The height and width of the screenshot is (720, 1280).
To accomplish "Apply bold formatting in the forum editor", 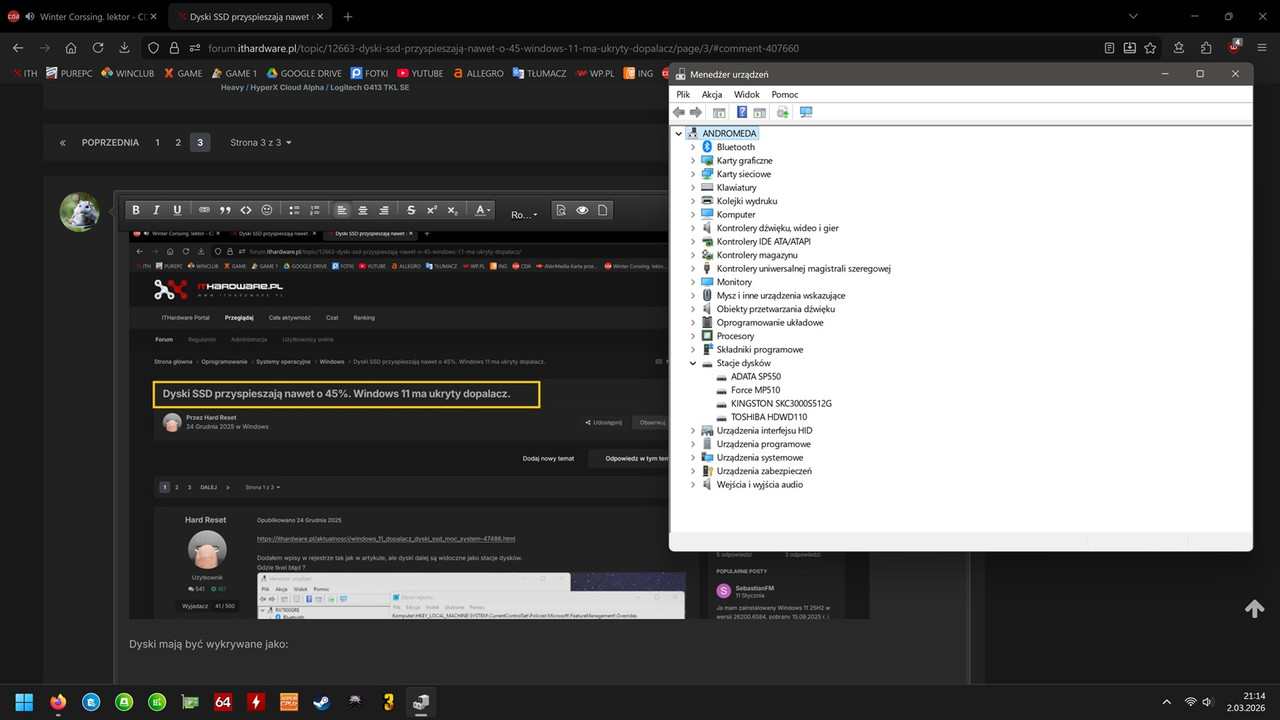I will pos(136,210).
